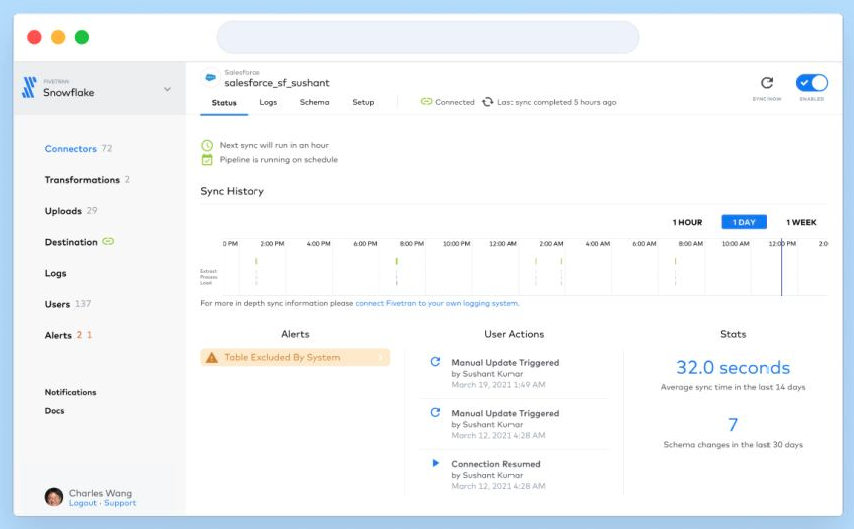Click the Fivetran logo icon
This screenshot has width=854, height=529.
[29, 87]
